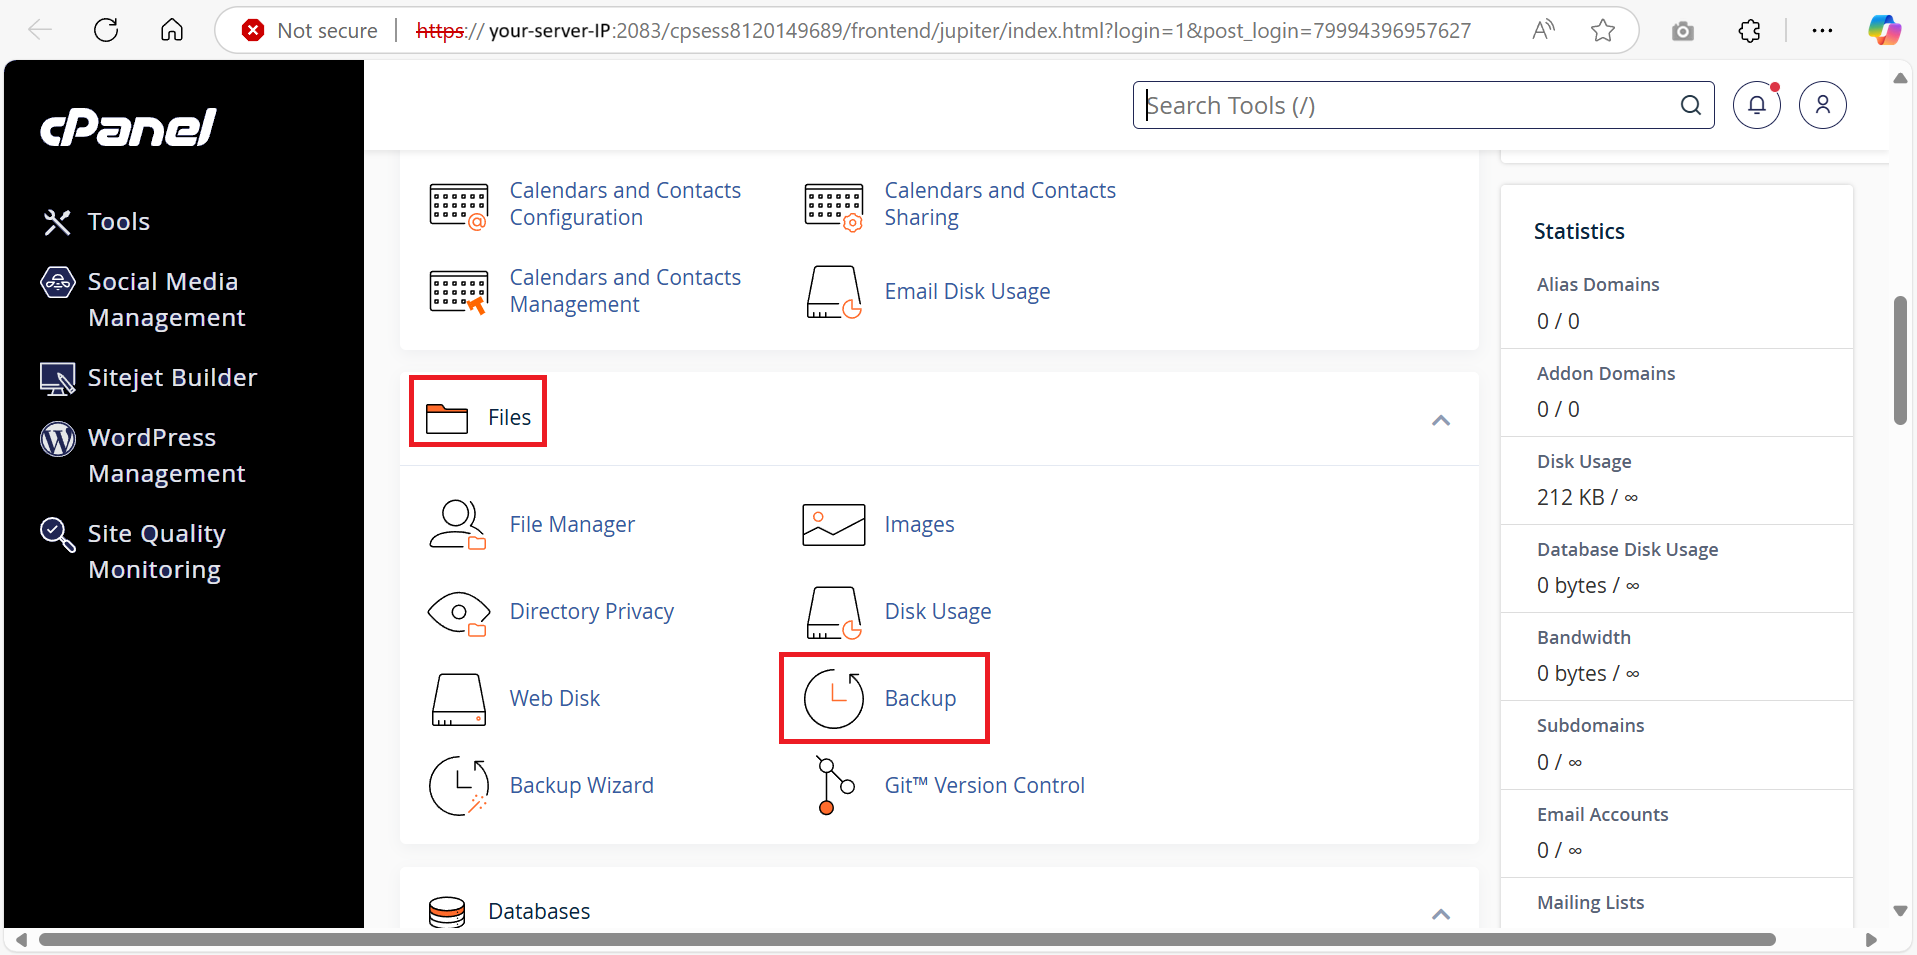Click the Sitejet Builder monitor icon
This screenshot has width=1917, height=955.
[x=57, y=379]
